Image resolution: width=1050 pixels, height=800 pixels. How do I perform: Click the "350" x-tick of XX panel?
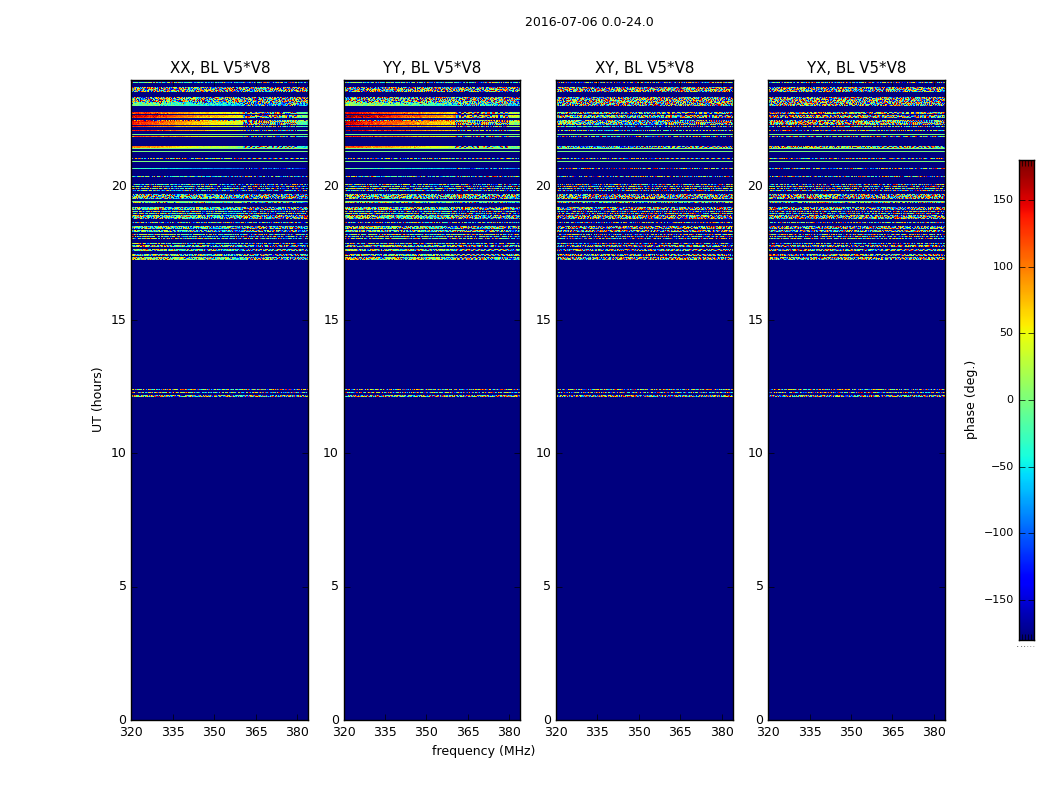point(214,732)
